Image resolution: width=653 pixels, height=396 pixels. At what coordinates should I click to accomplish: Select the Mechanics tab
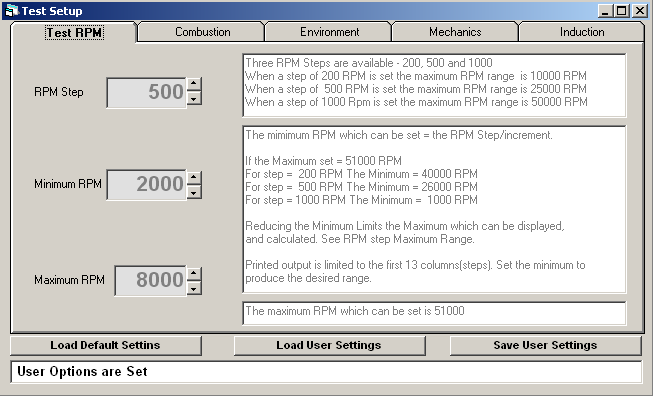tap(455, 32)
